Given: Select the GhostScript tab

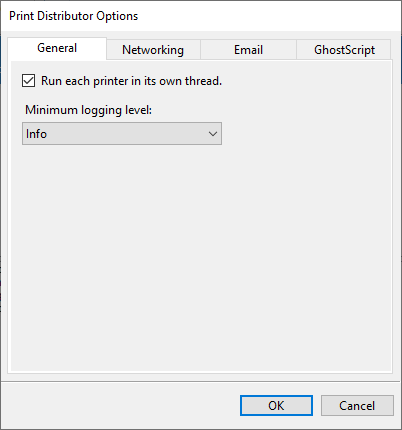Looking at the screenshot, I should coord(344,50).
